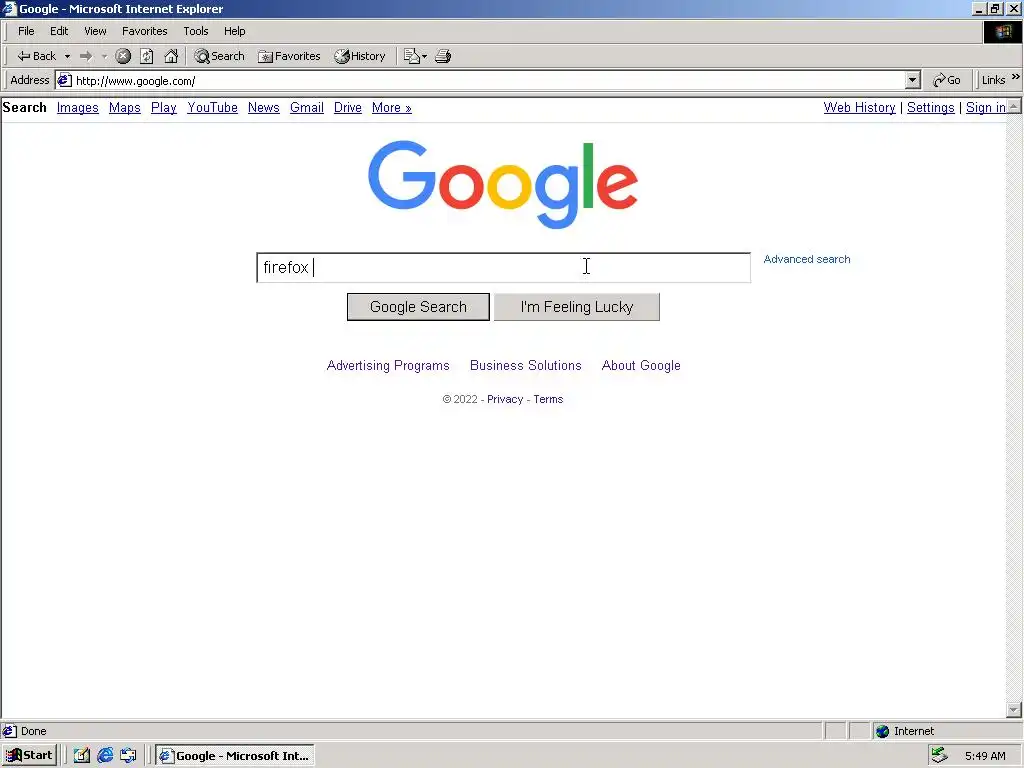Open the Play link

coord(164,108)
